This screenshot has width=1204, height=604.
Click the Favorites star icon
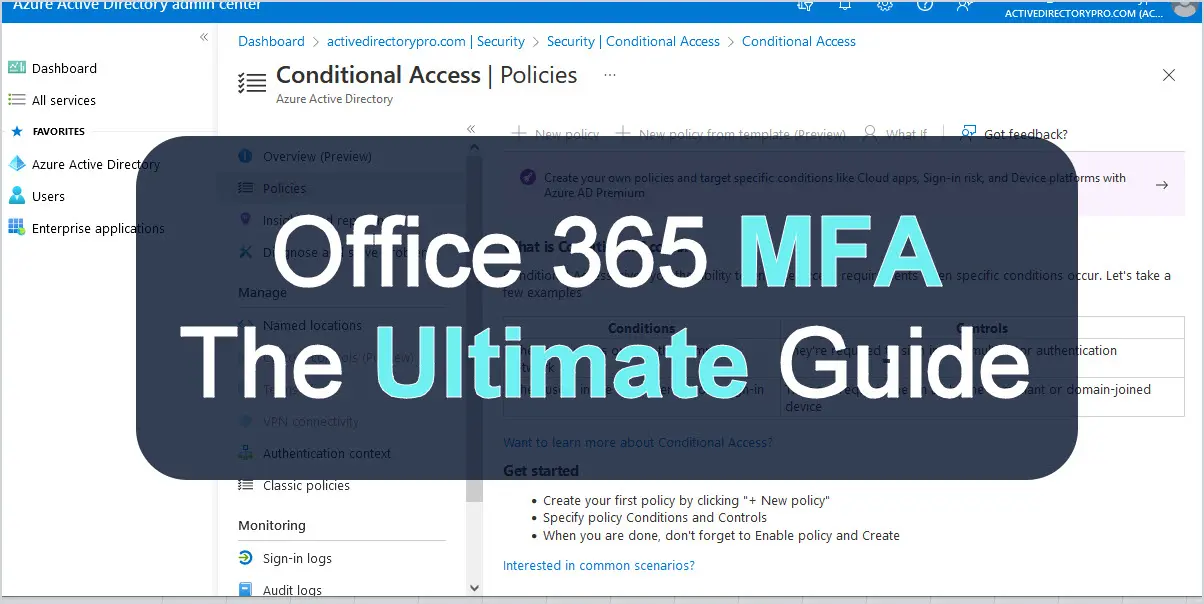pos(16,131)
